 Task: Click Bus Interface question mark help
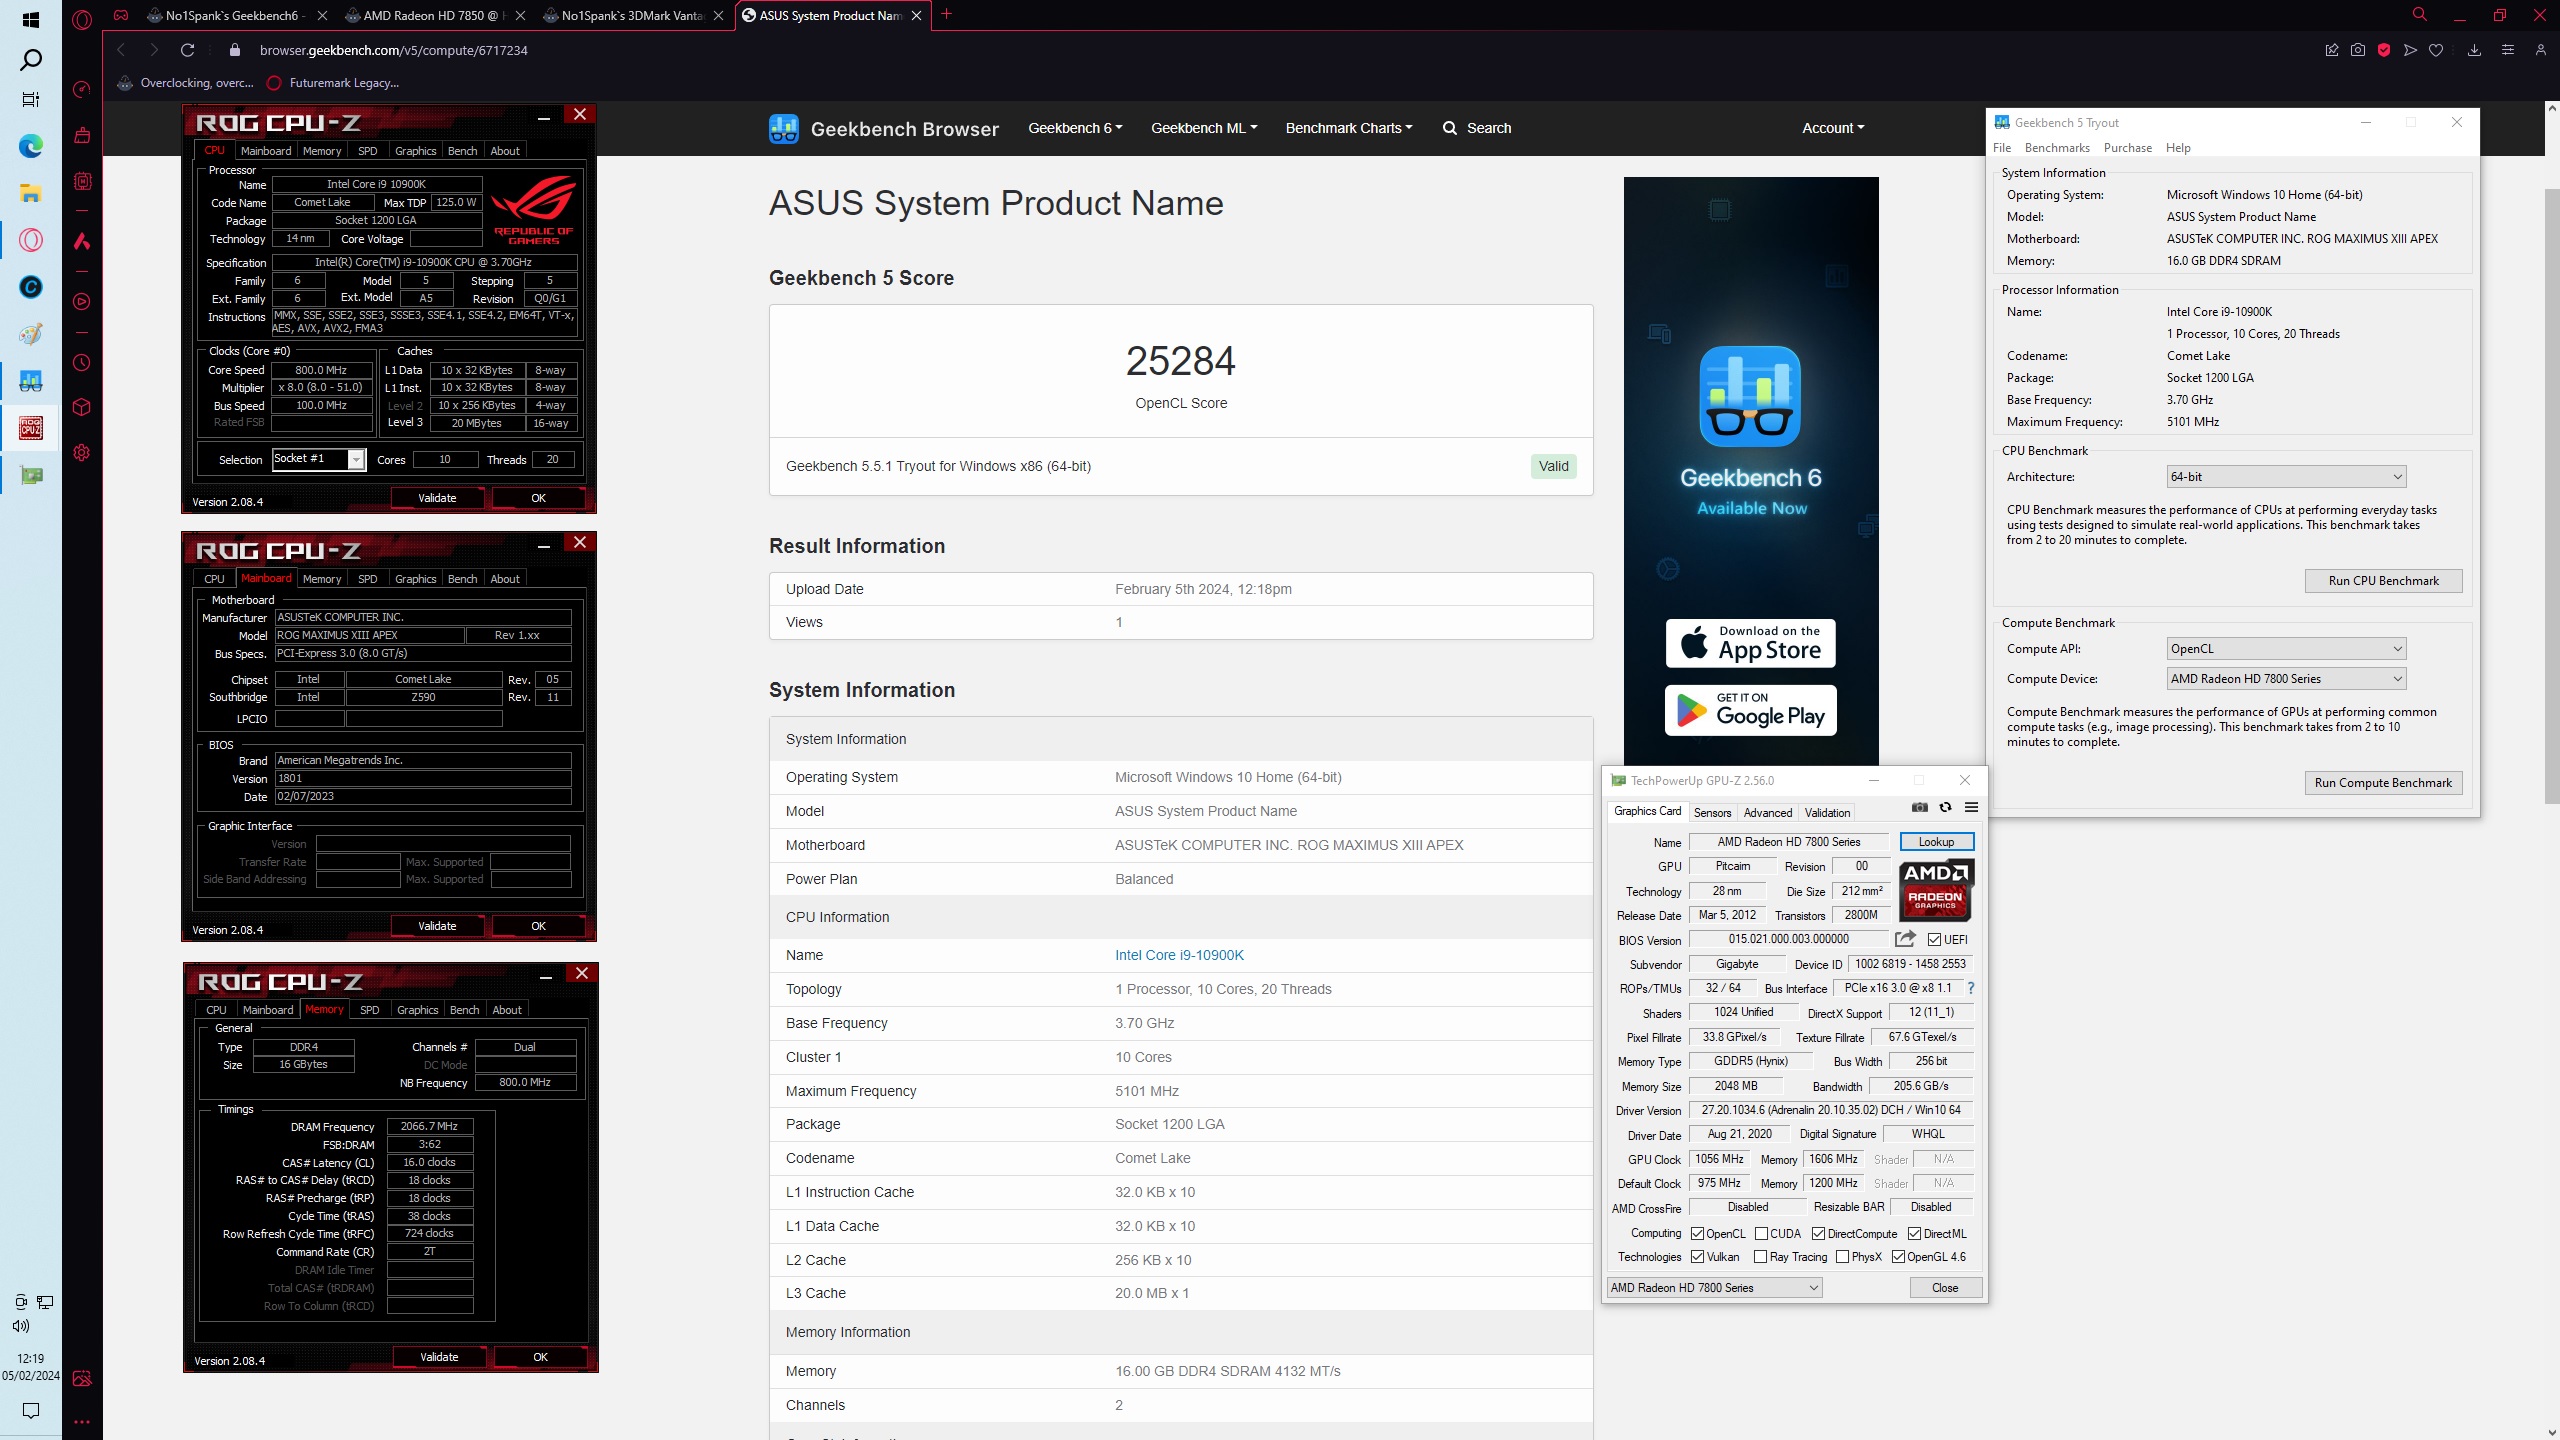(1970, 988)
